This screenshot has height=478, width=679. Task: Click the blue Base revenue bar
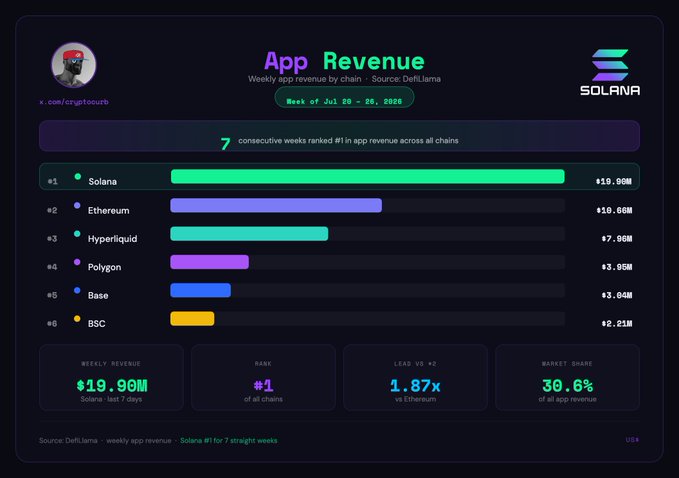(x=200, y=290)
